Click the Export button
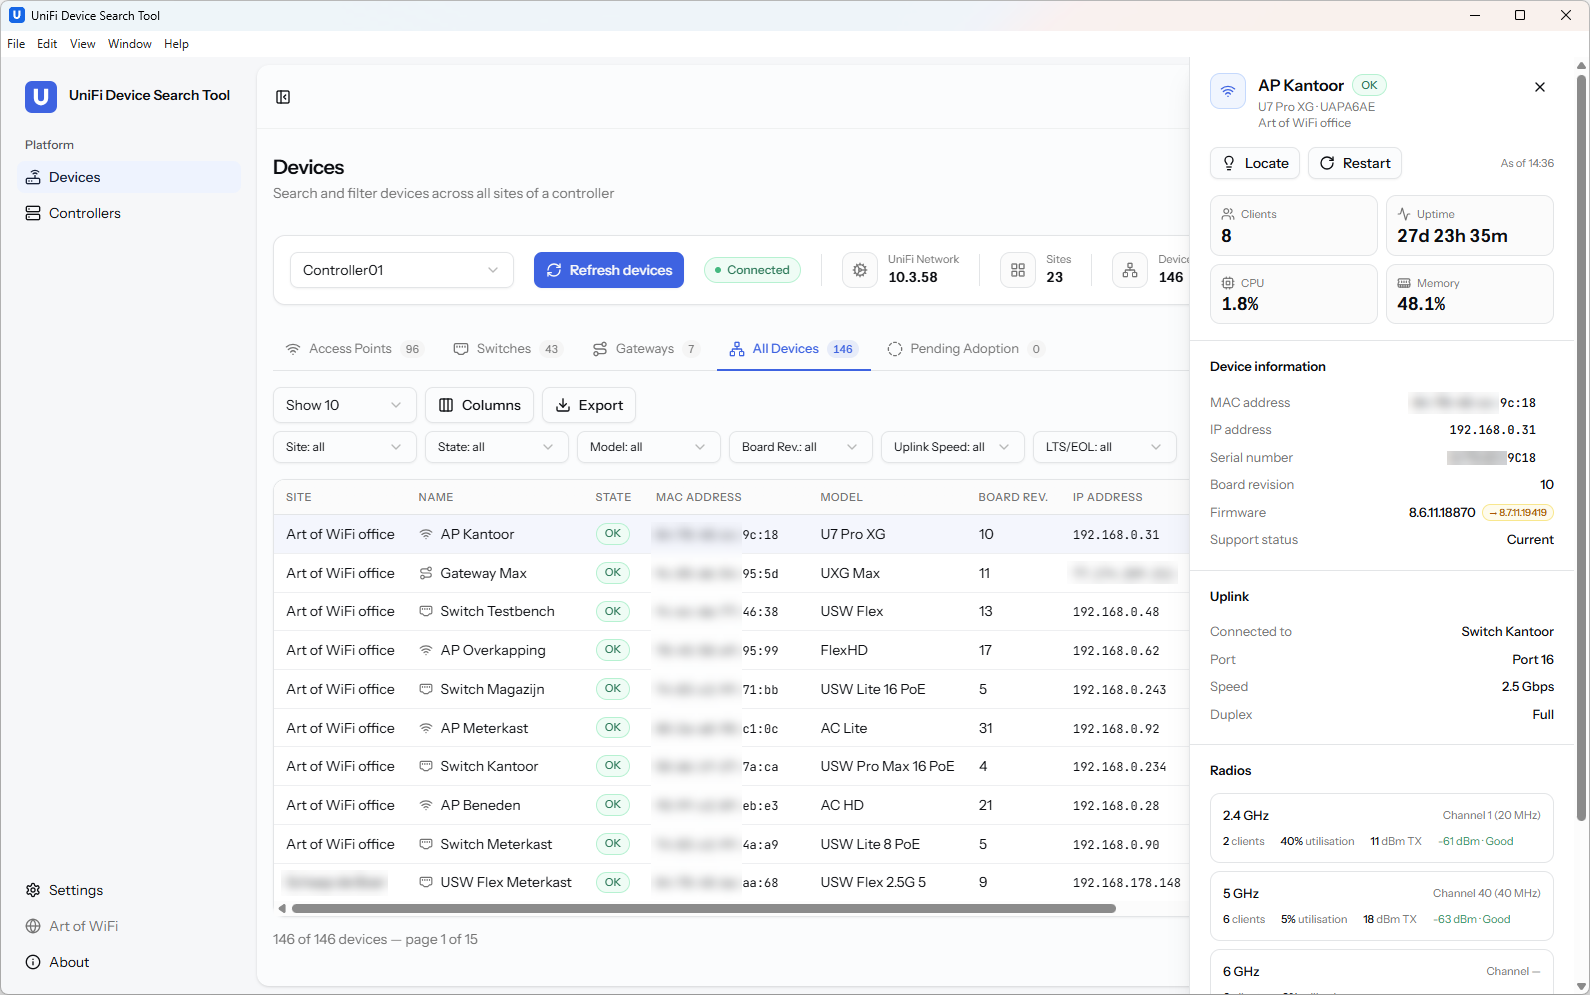 [589, 405]
